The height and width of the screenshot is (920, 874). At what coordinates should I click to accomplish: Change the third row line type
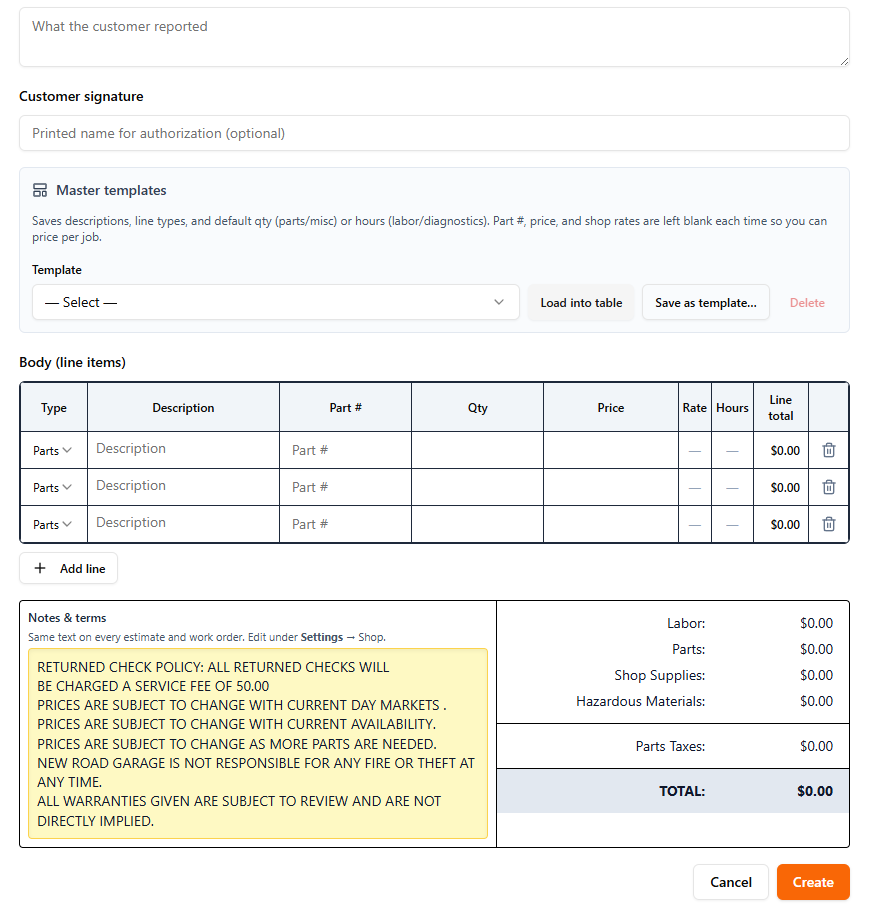[53, 524]
